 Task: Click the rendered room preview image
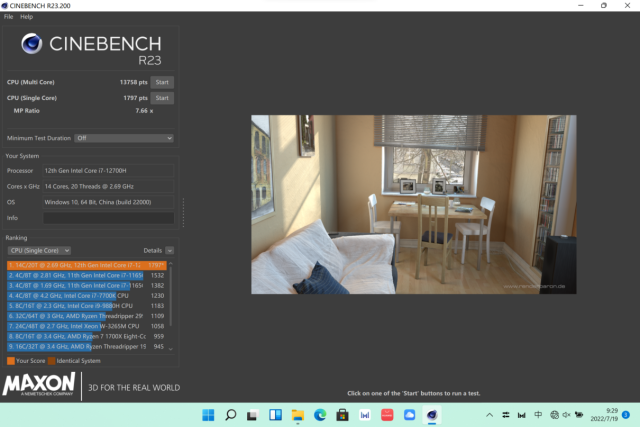tap(413, 205)
